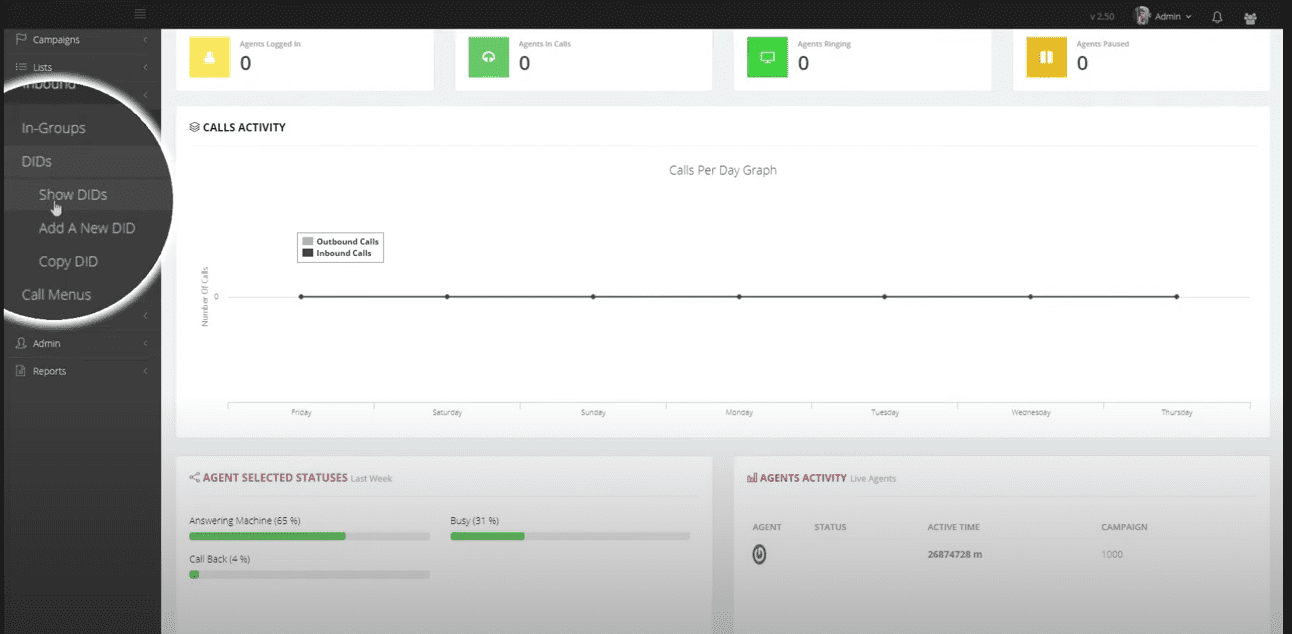Open the notifications bell
1292x634 pixels.
(1217, 17)
